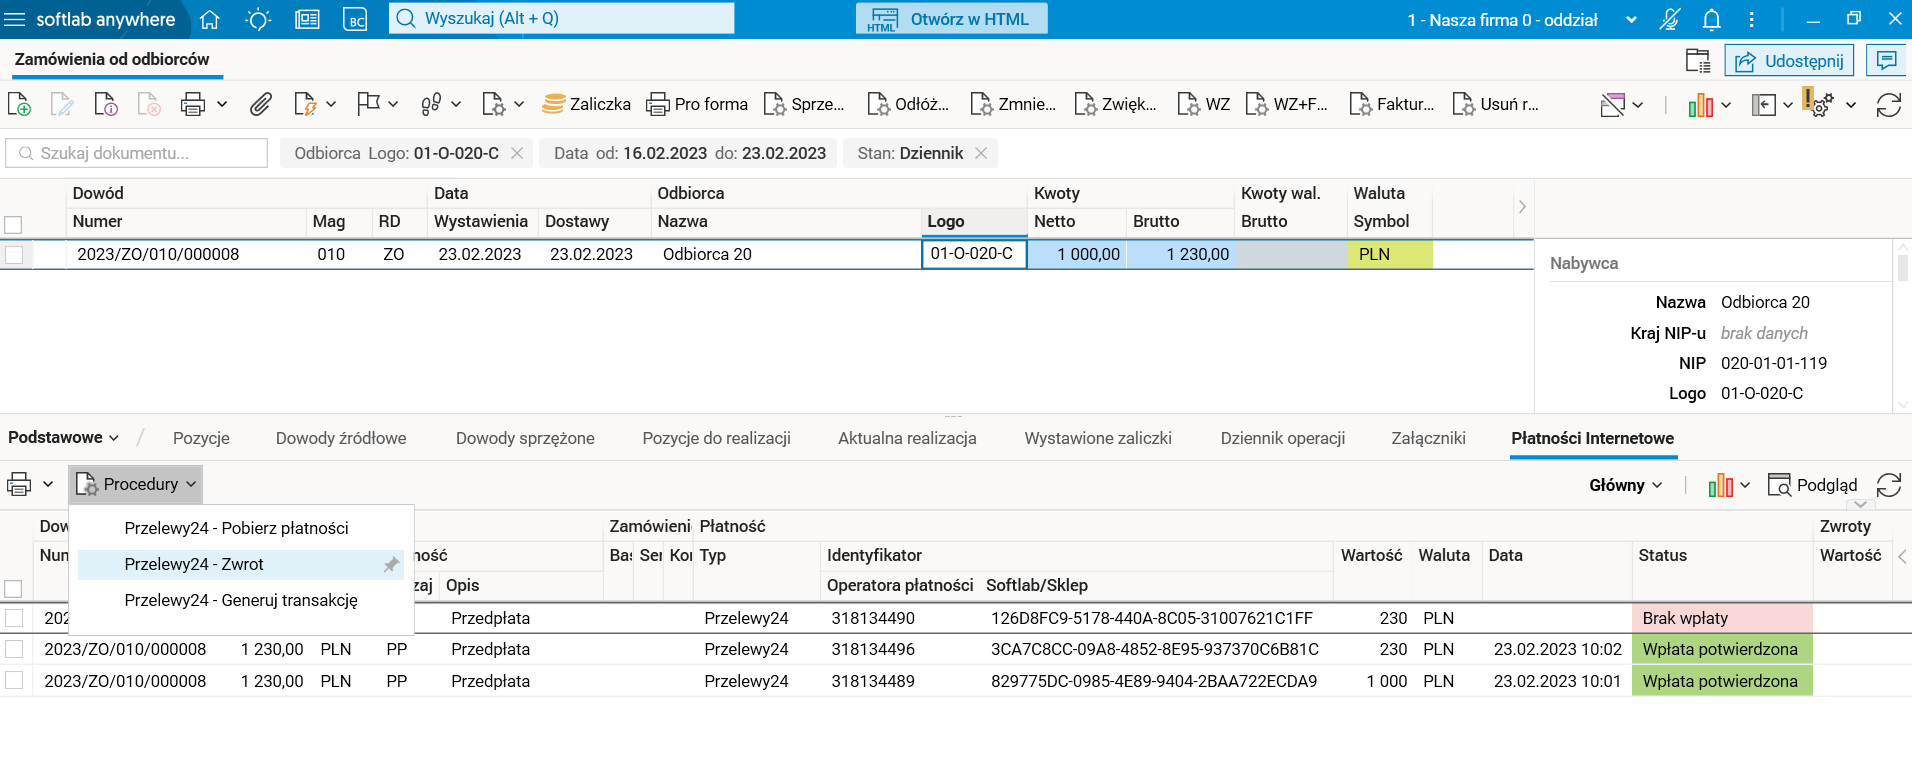Open the Główny layout dropdown
The image size is (1912, 772).
click(x=1626, y=485)
